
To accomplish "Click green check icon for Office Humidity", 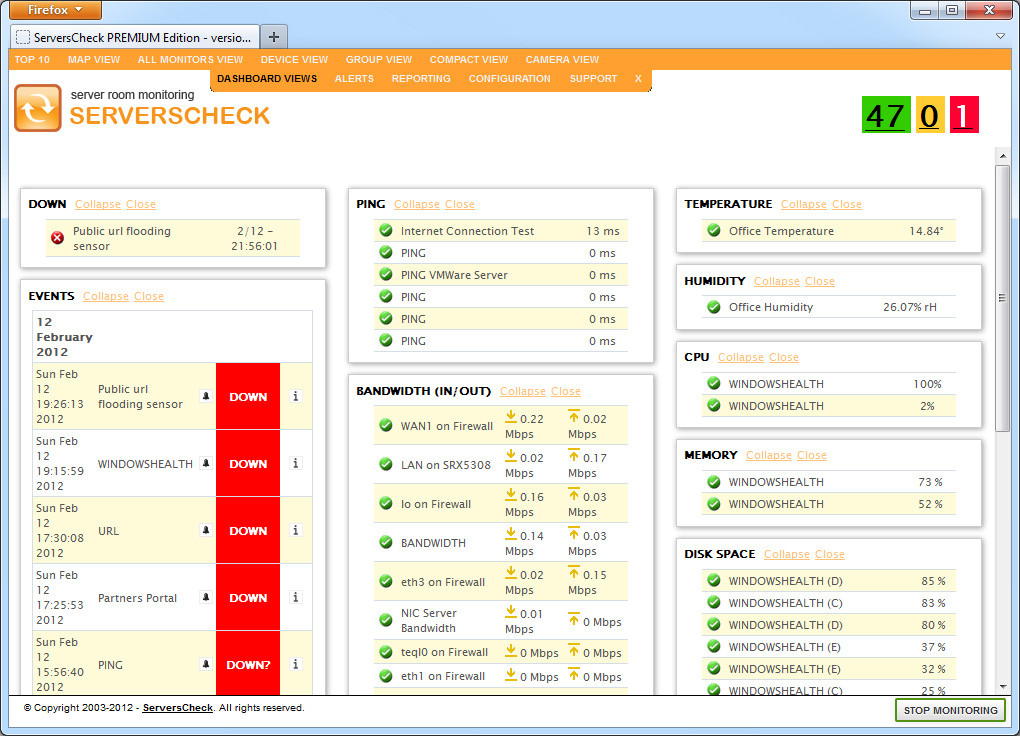I will [714, 307].
